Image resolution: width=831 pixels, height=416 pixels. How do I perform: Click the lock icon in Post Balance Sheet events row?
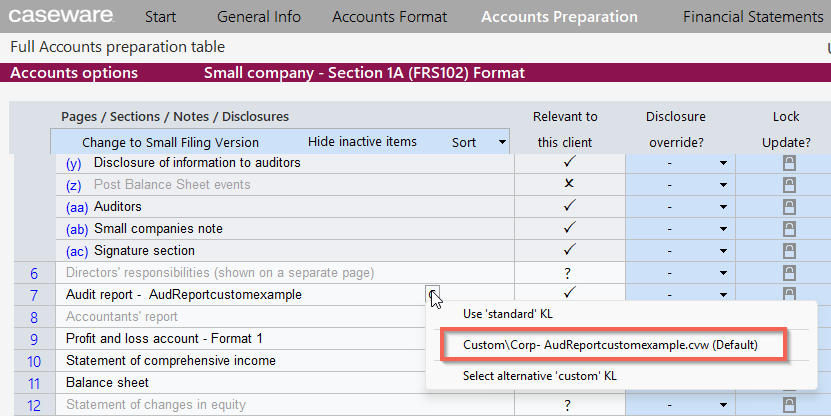point(789,185)
